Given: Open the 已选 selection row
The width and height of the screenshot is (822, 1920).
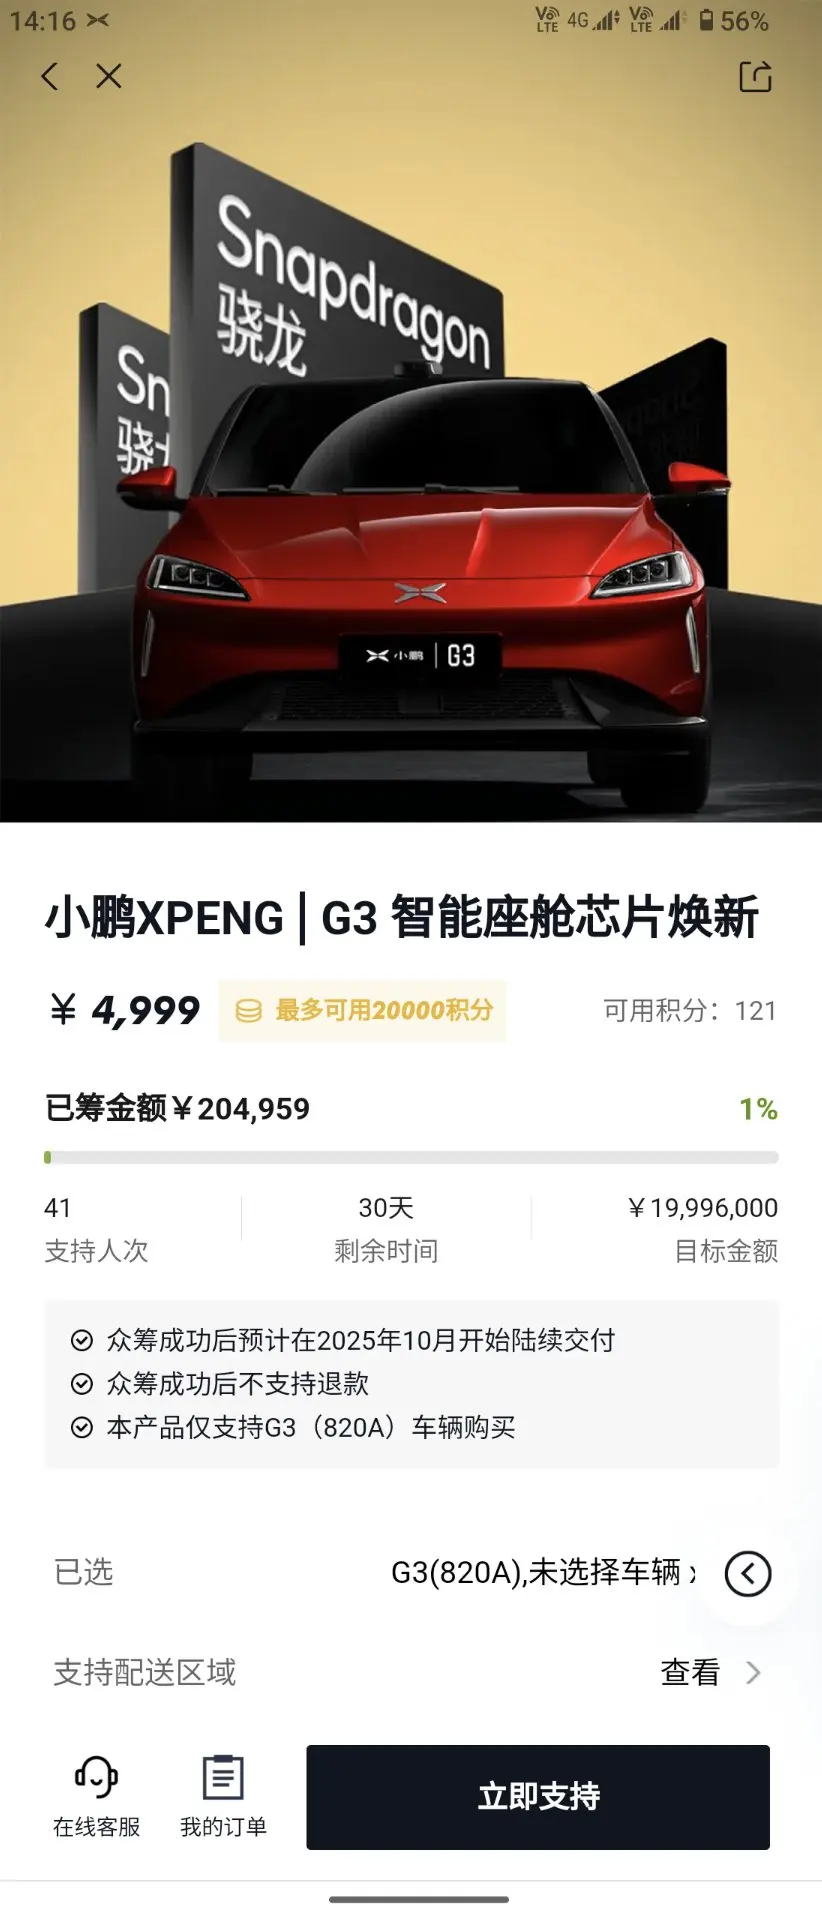Looking at the screenshot, I should point(411,1573).
